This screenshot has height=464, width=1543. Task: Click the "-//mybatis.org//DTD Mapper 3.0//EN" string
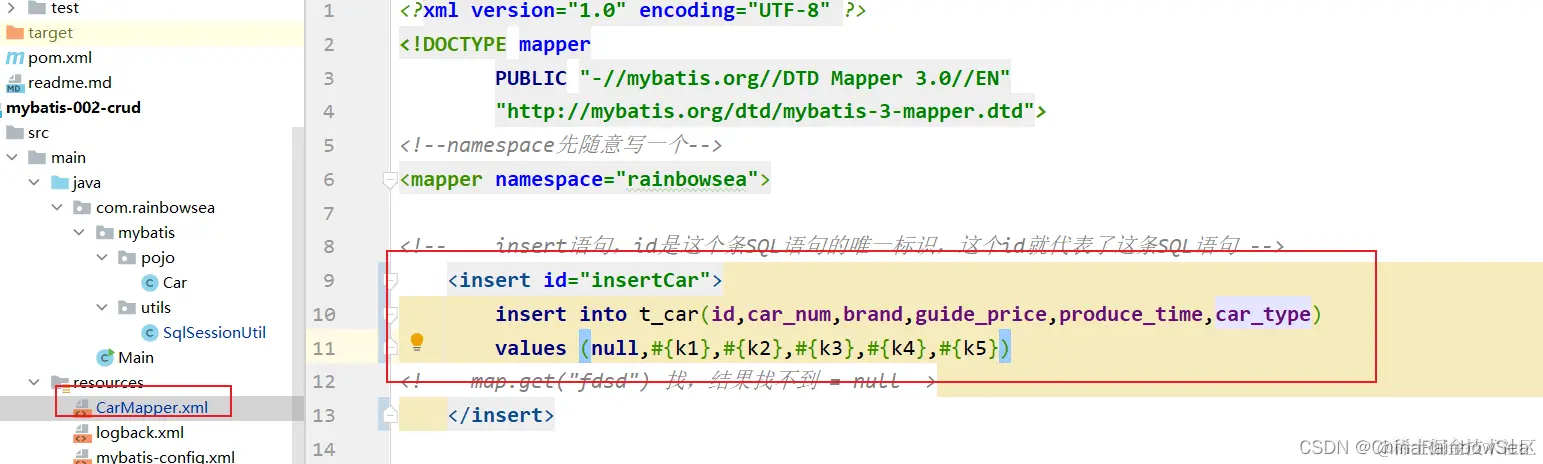(795, 78)
